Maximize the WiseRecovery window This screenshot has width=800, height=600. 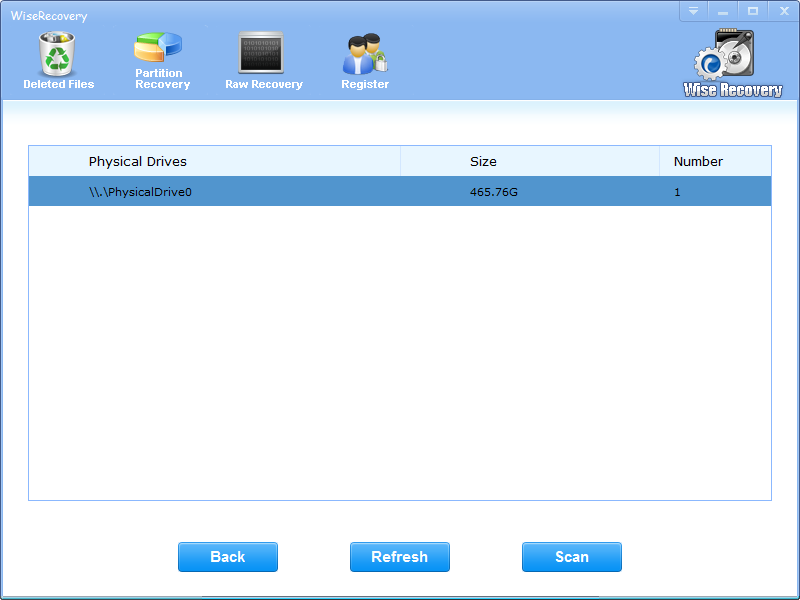[752, 11]
